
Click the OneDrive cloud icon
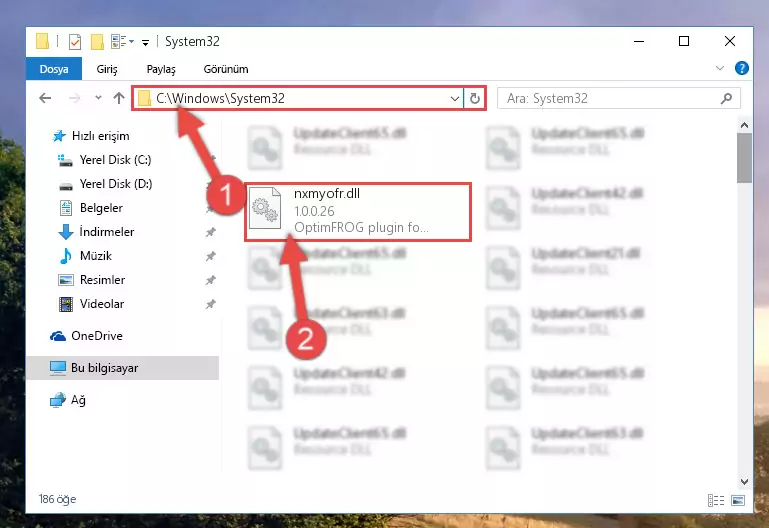pos(58,336)
